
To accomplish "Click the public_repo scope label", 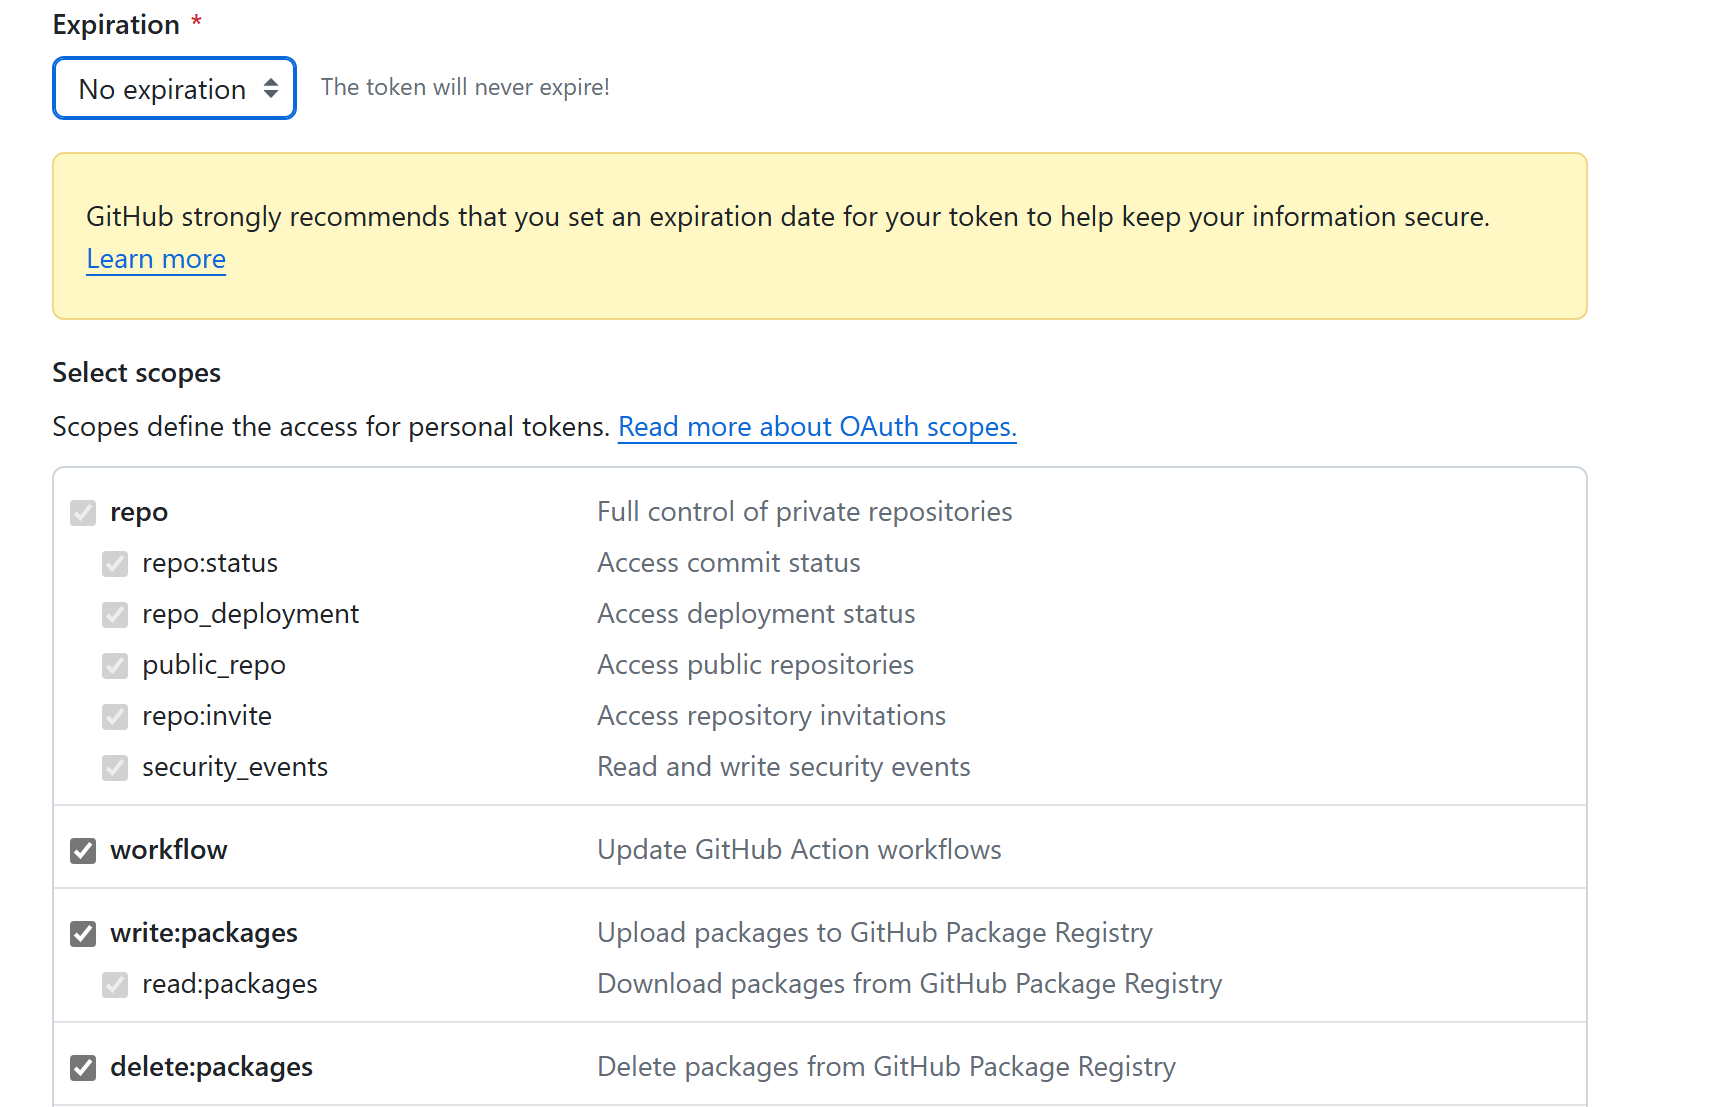I will click(214, 664).
